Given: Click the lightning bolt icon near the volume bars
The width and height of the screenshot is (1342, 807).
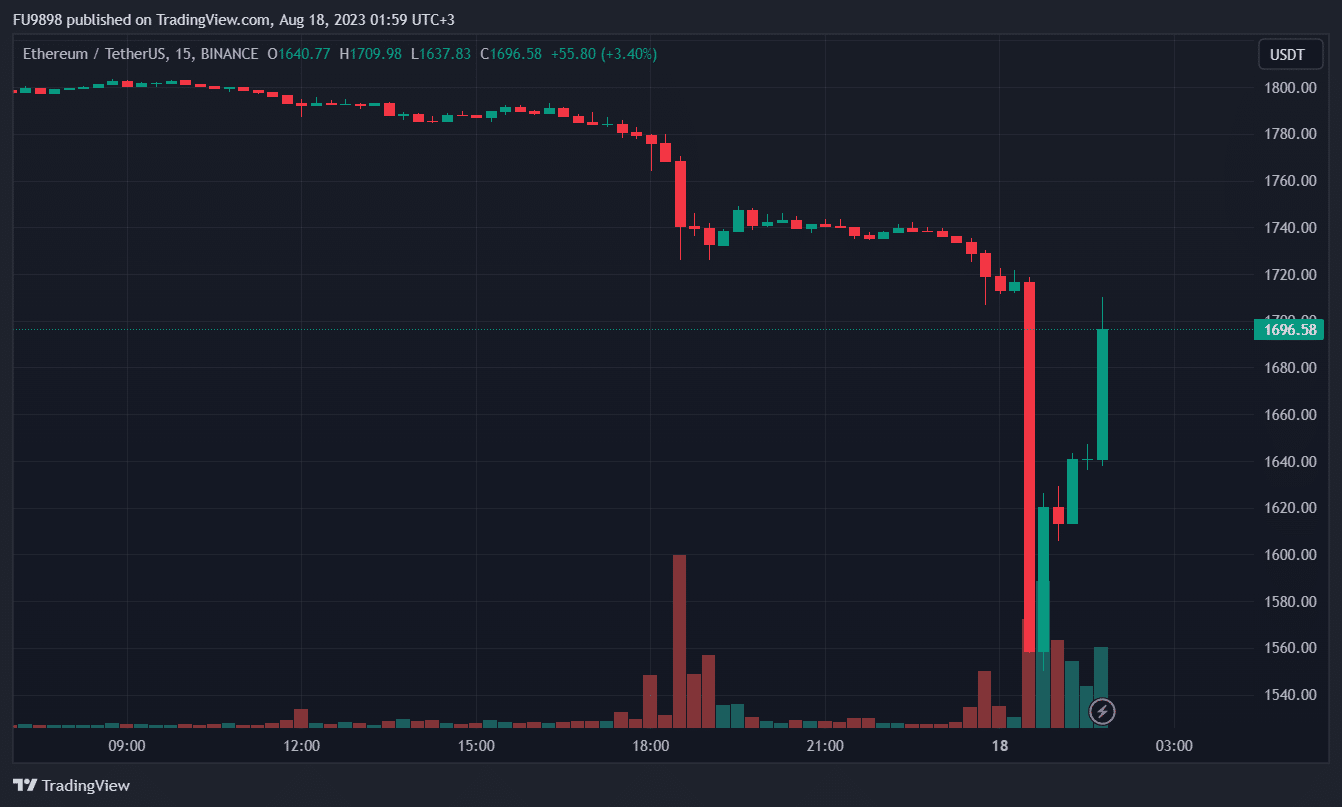Looking at the screenshot, I should (x=1102, y=711).
